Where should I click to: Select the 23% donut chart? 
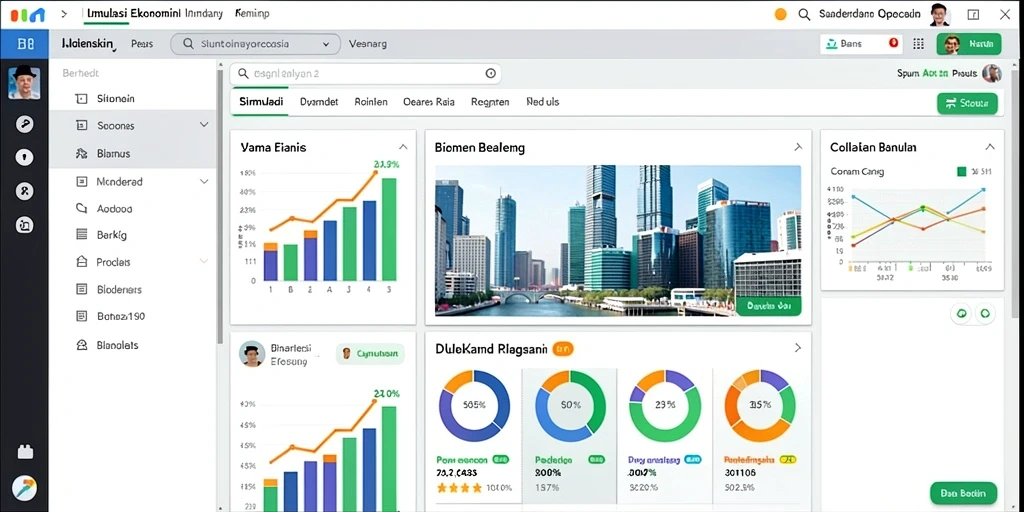(x=664, y=405)
